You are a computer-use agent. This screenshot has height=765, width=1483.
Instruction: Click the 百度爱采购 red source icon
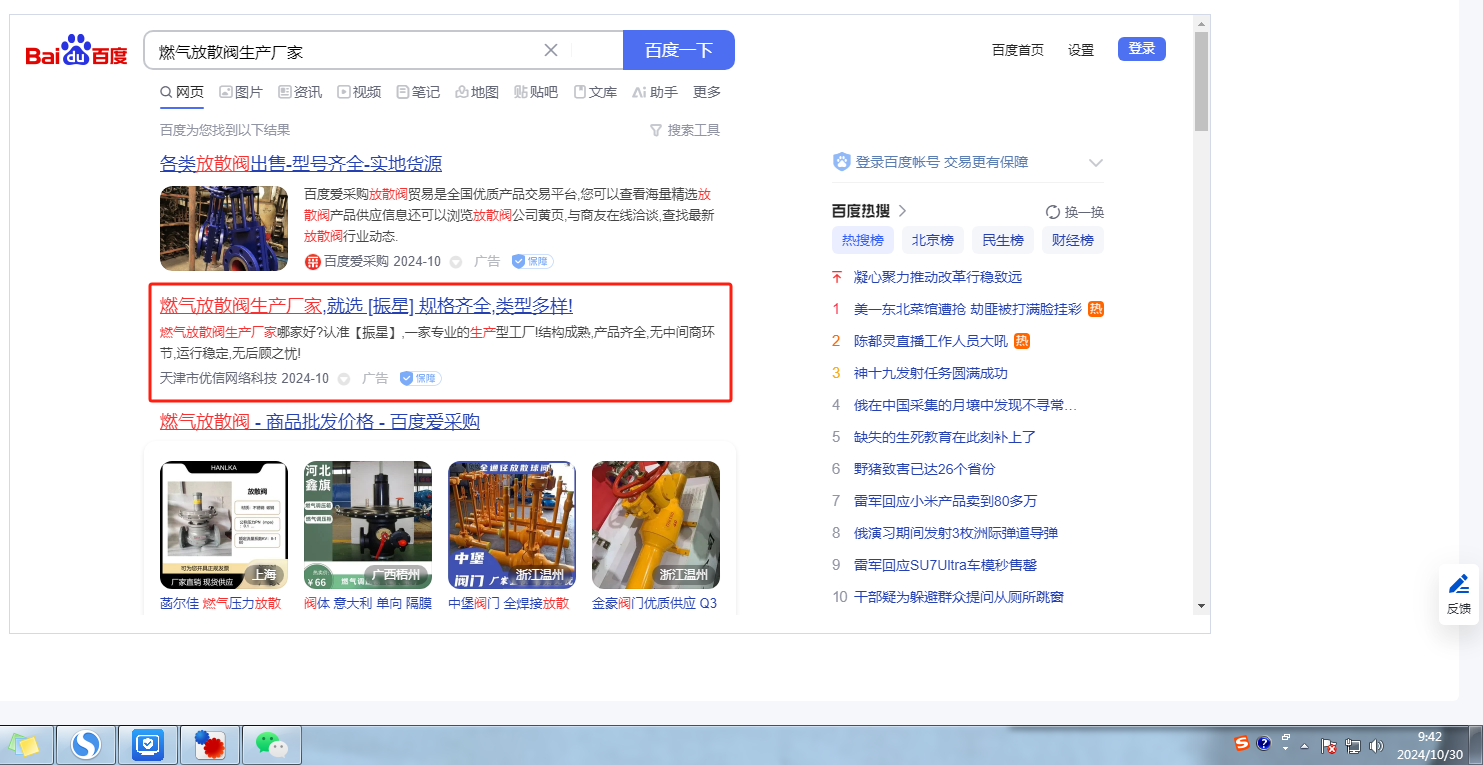[312, 261]
